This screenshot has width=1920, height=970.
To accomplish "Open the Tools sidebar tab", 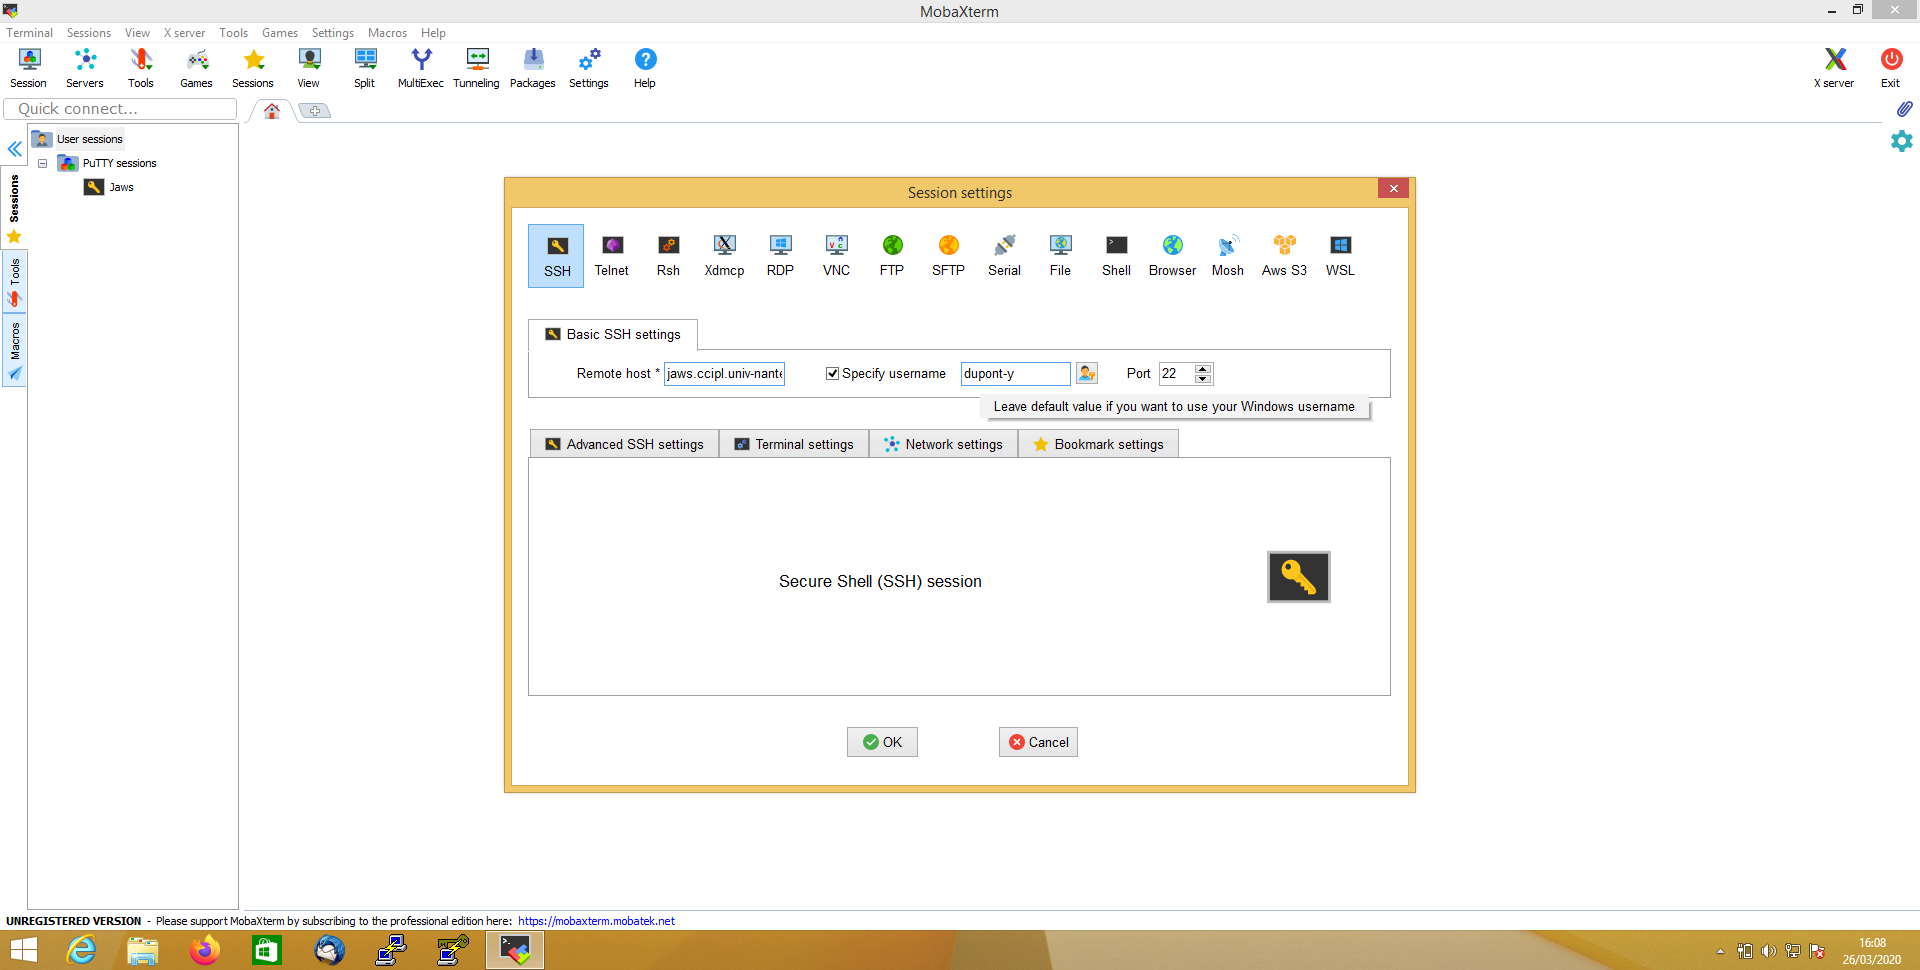I will 15,281.
